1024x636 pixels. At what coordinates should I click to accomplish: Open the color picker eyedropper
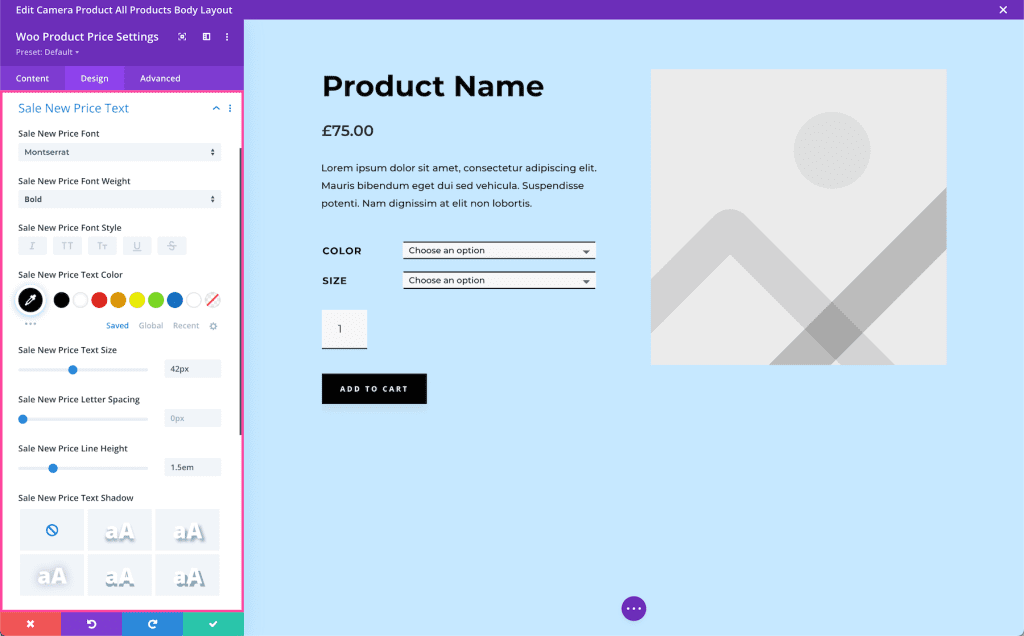pos(30,299)
